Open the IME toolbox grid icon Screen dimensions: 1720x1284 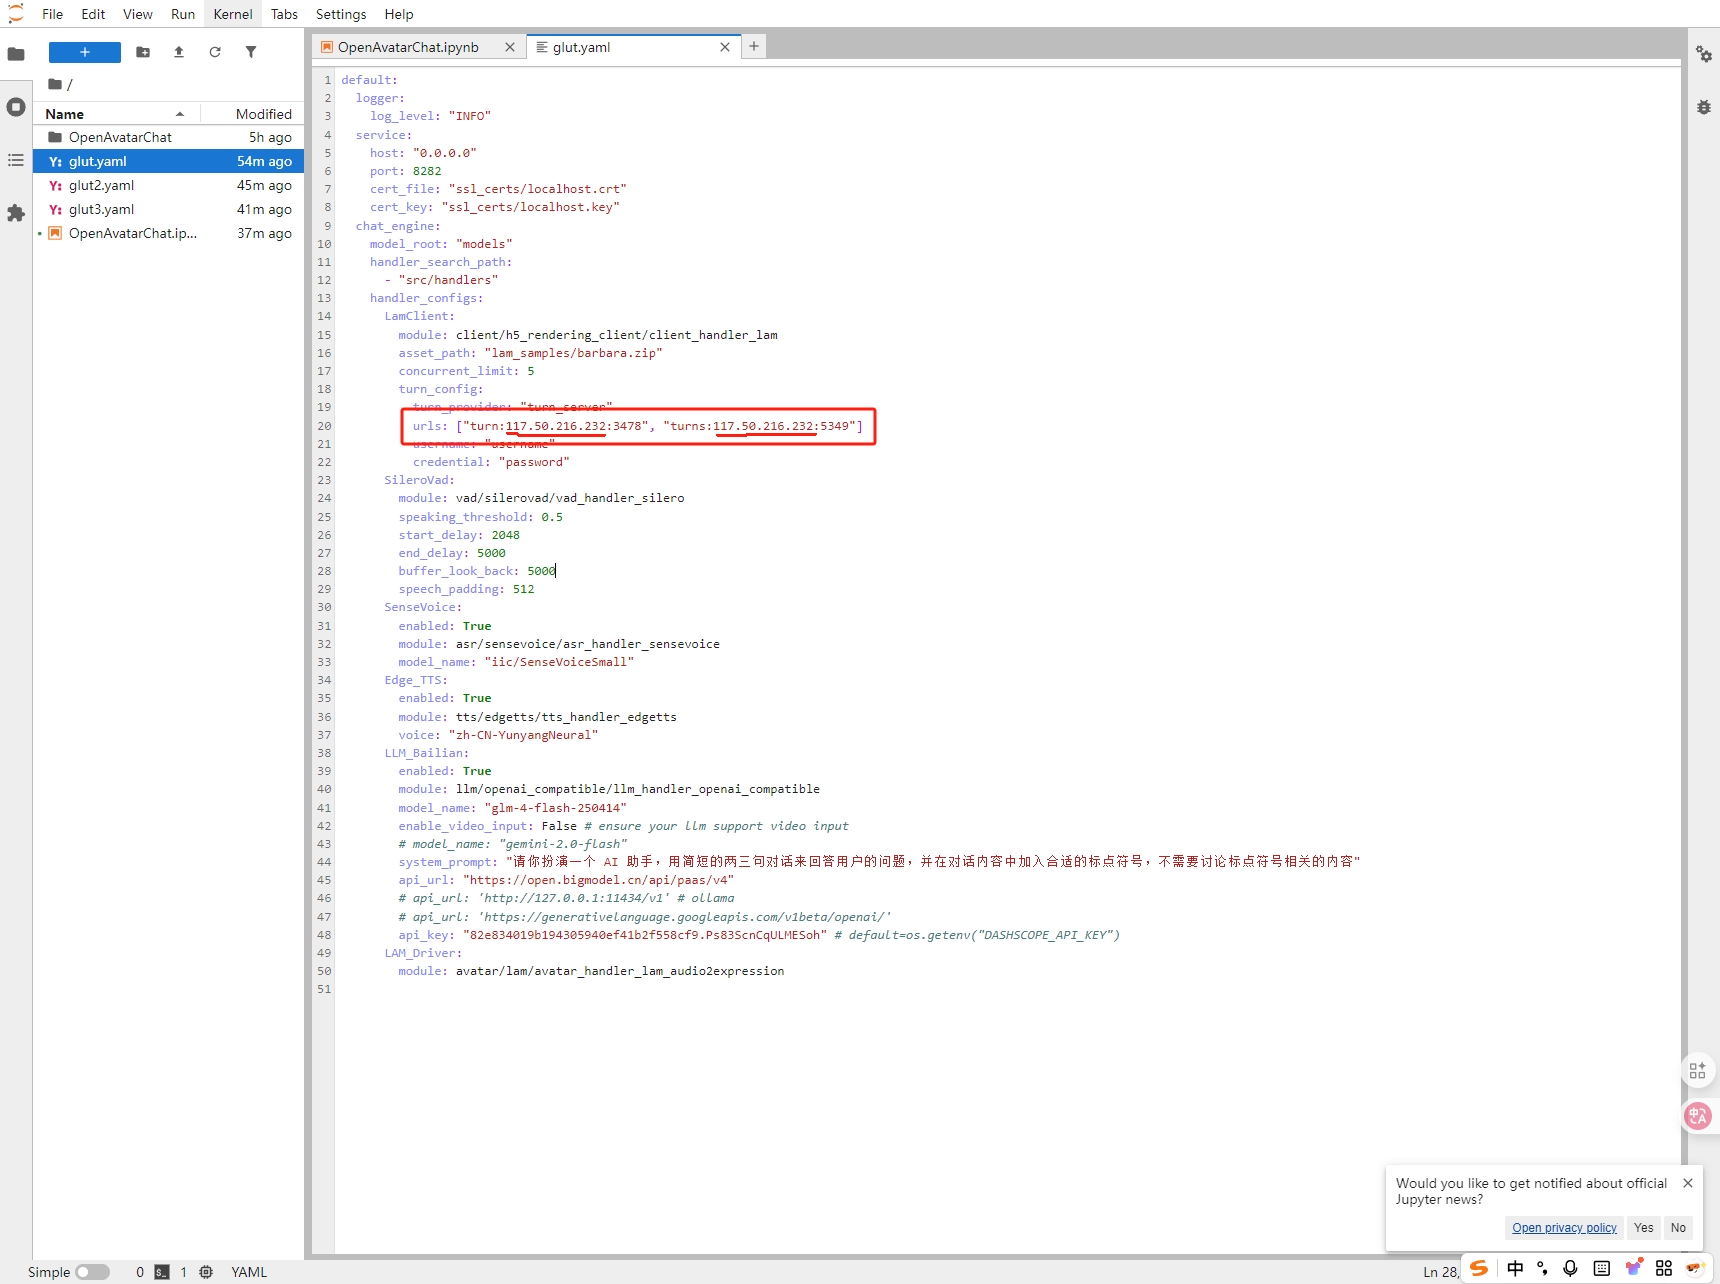[x=1664, y=1268]
